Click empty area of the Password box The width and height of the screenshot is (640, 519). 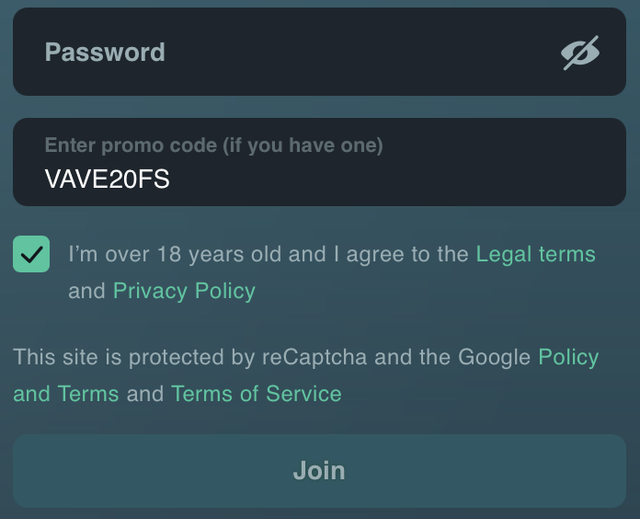[359, 52]
